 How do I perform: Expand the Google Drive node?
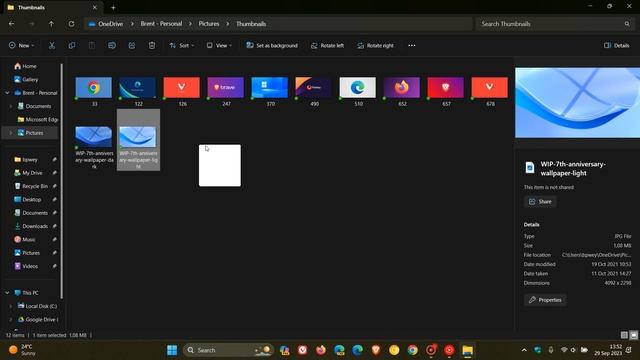click(x=11, y=319)
